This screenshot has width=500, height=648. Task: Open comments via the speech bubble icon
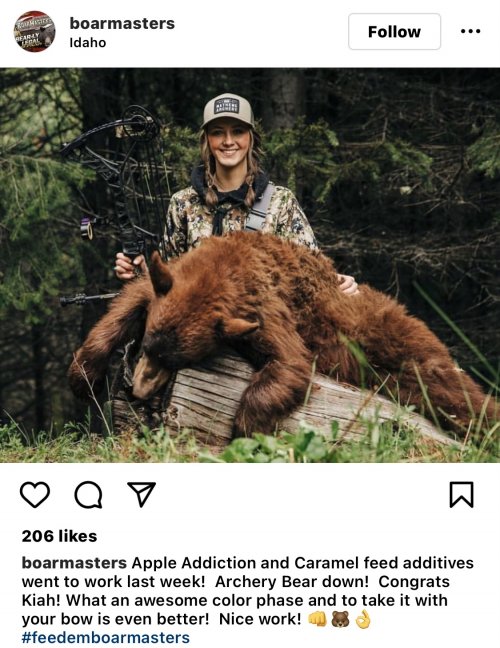click(x=88, y=494)
